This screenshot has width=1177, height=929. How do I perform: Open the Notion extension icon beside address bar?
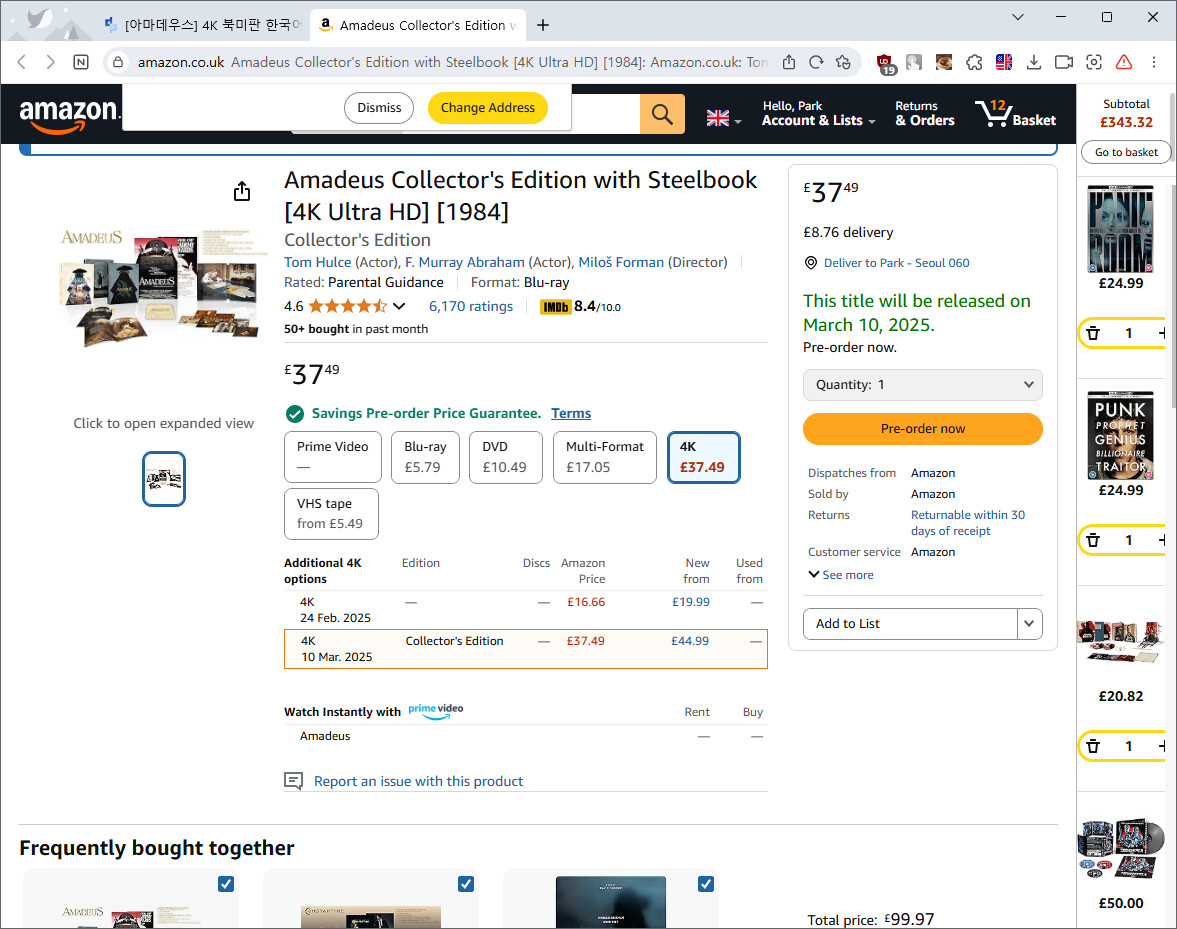81,62
